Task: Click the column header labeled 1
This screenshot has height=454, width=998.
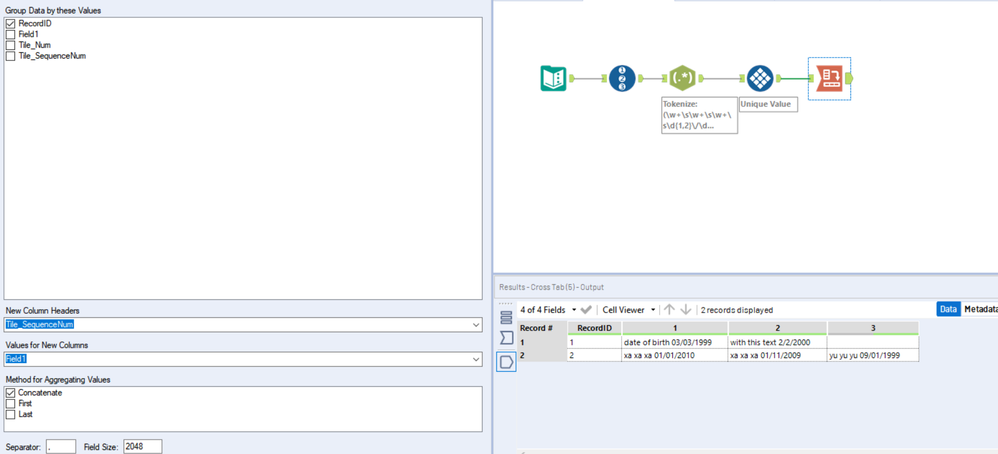Action: 675,329
